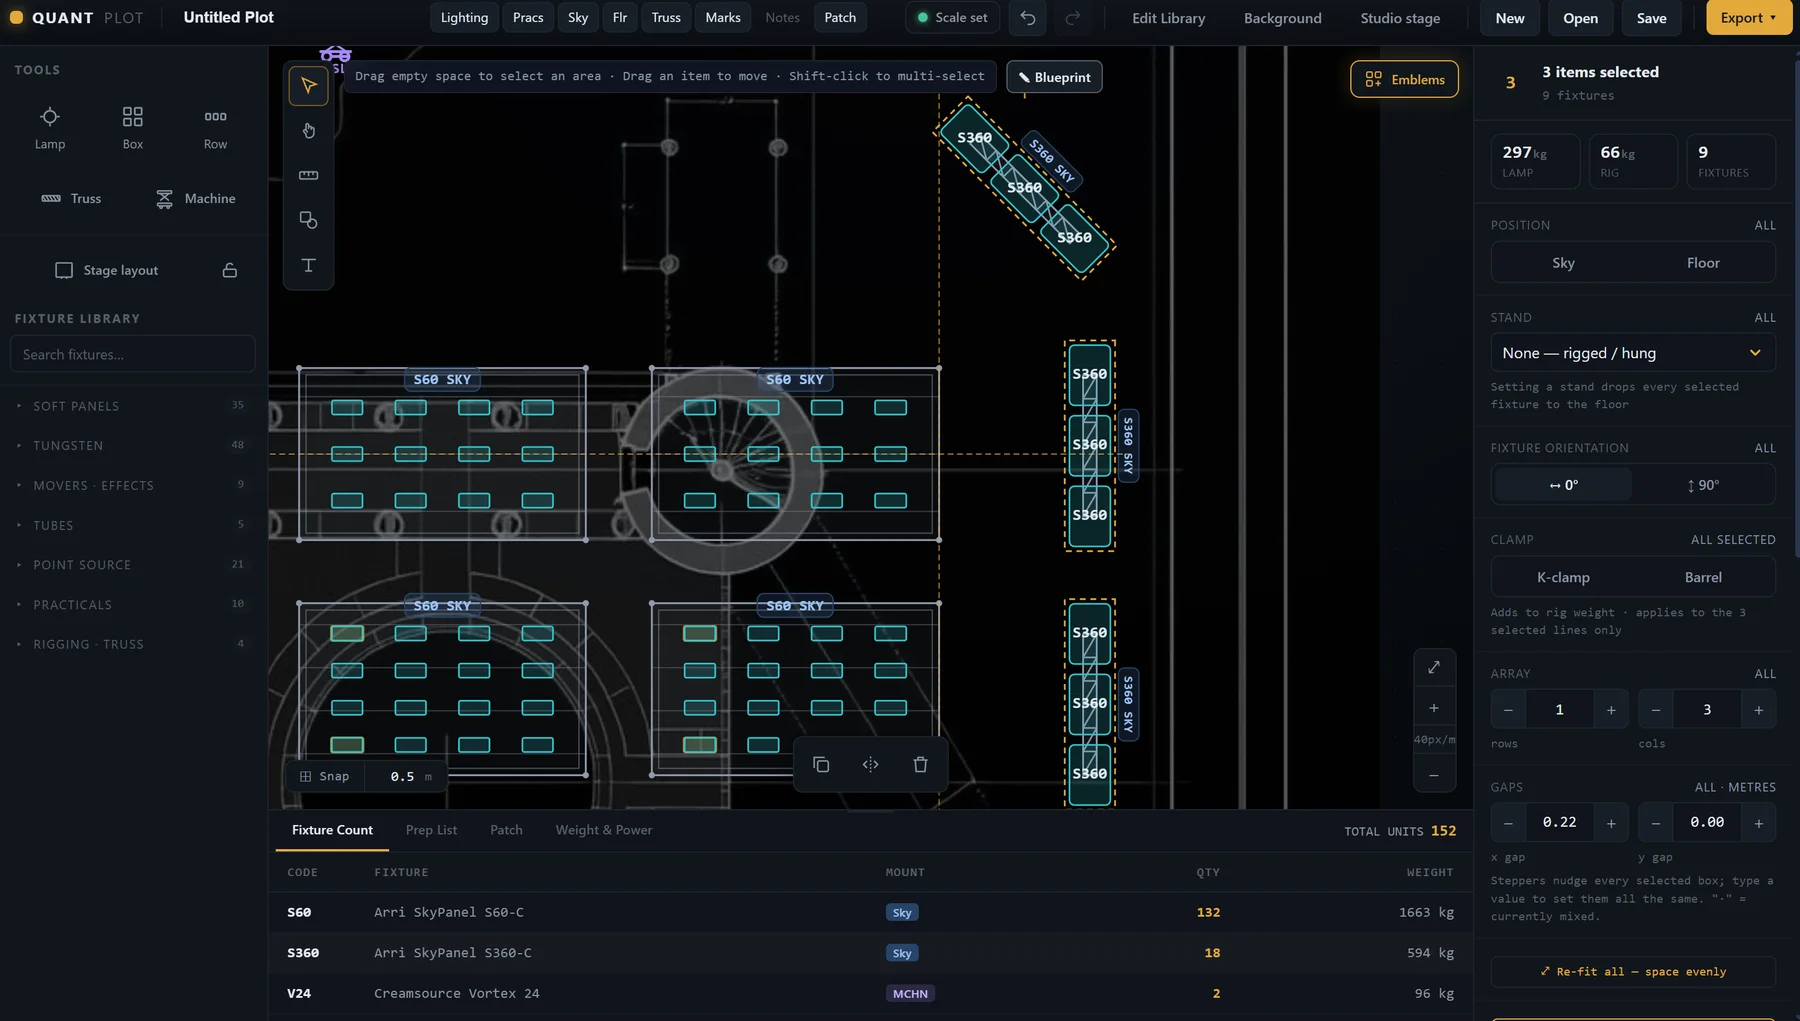
Task: Toggle the Marks layer
Action: pyautogui.click(x=723, y=18)
